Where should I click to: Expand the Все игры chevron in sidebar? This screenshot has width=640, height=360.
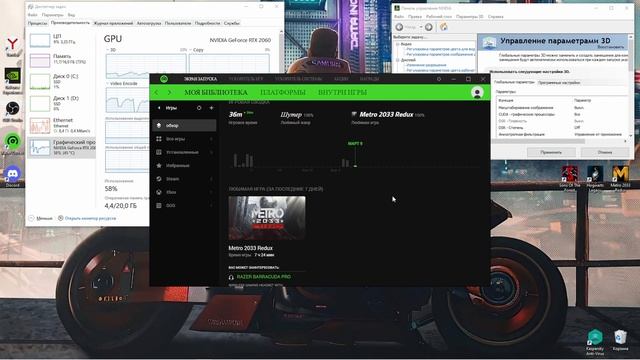[211, 139]
